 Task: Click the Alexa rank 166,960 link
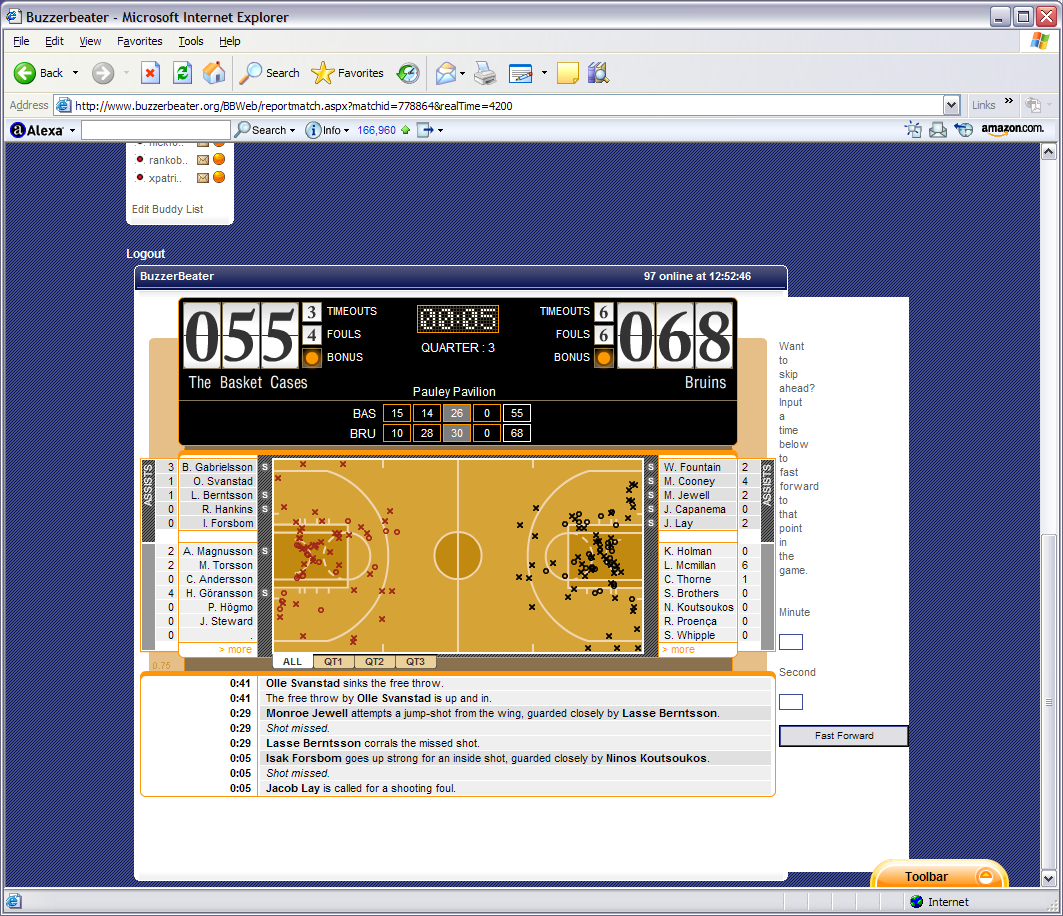point(376,130)
